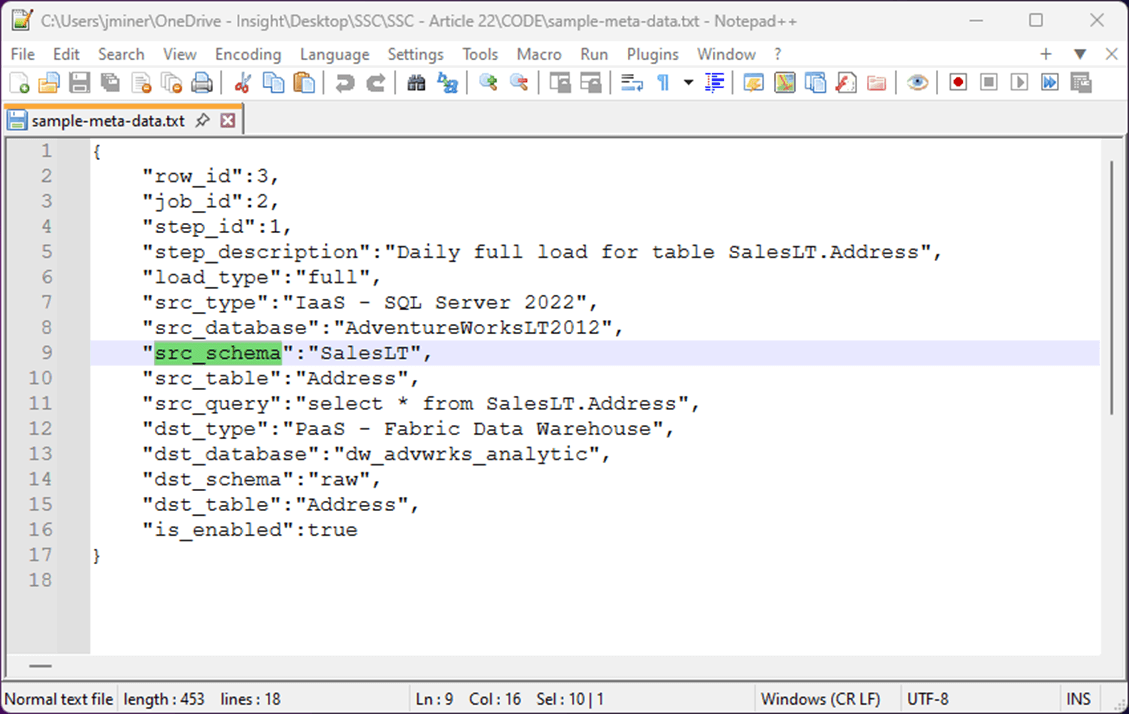The height and width of the screenshot is (714, 1129).
Task: Click the Paste clipboard icon
Action: click(305, 83)
